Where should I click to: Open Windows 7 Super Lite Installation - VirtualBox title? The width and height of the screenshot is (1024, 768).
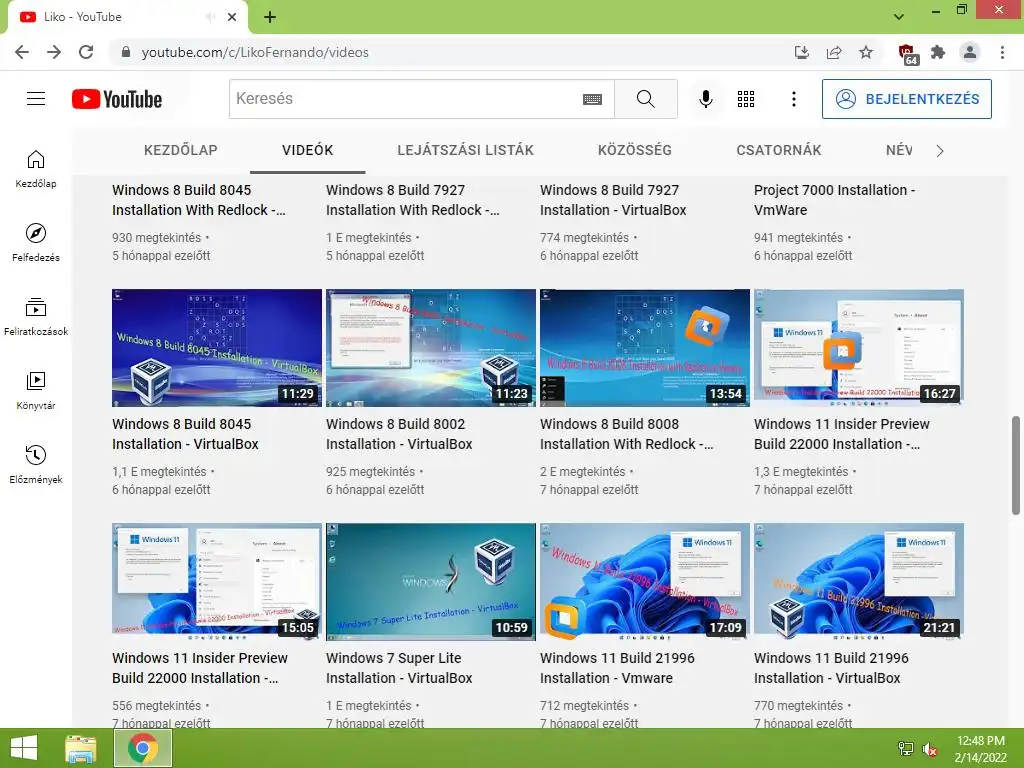point(399,667)
